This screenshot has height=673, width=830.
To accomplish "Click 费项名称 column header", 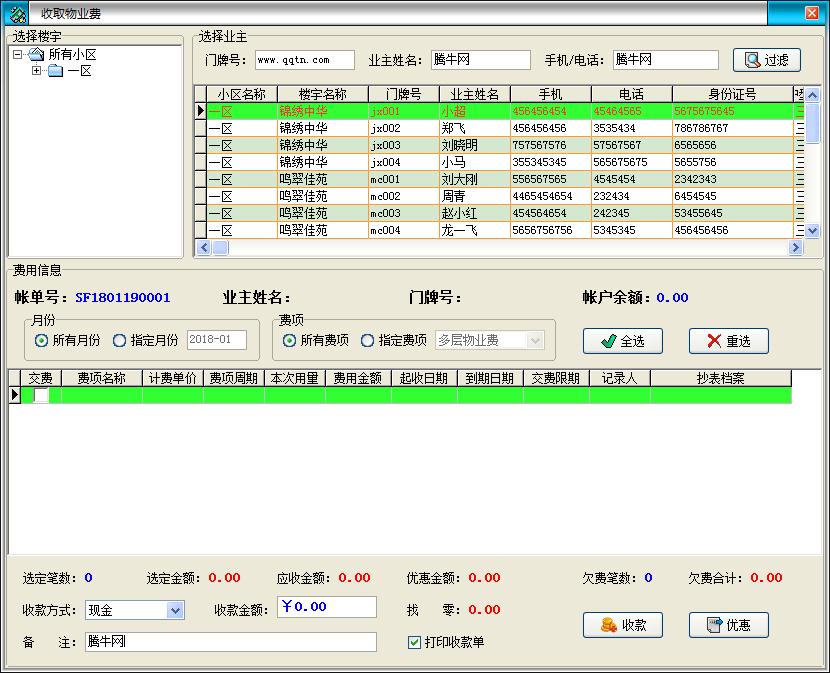I will tap(102, 378).
